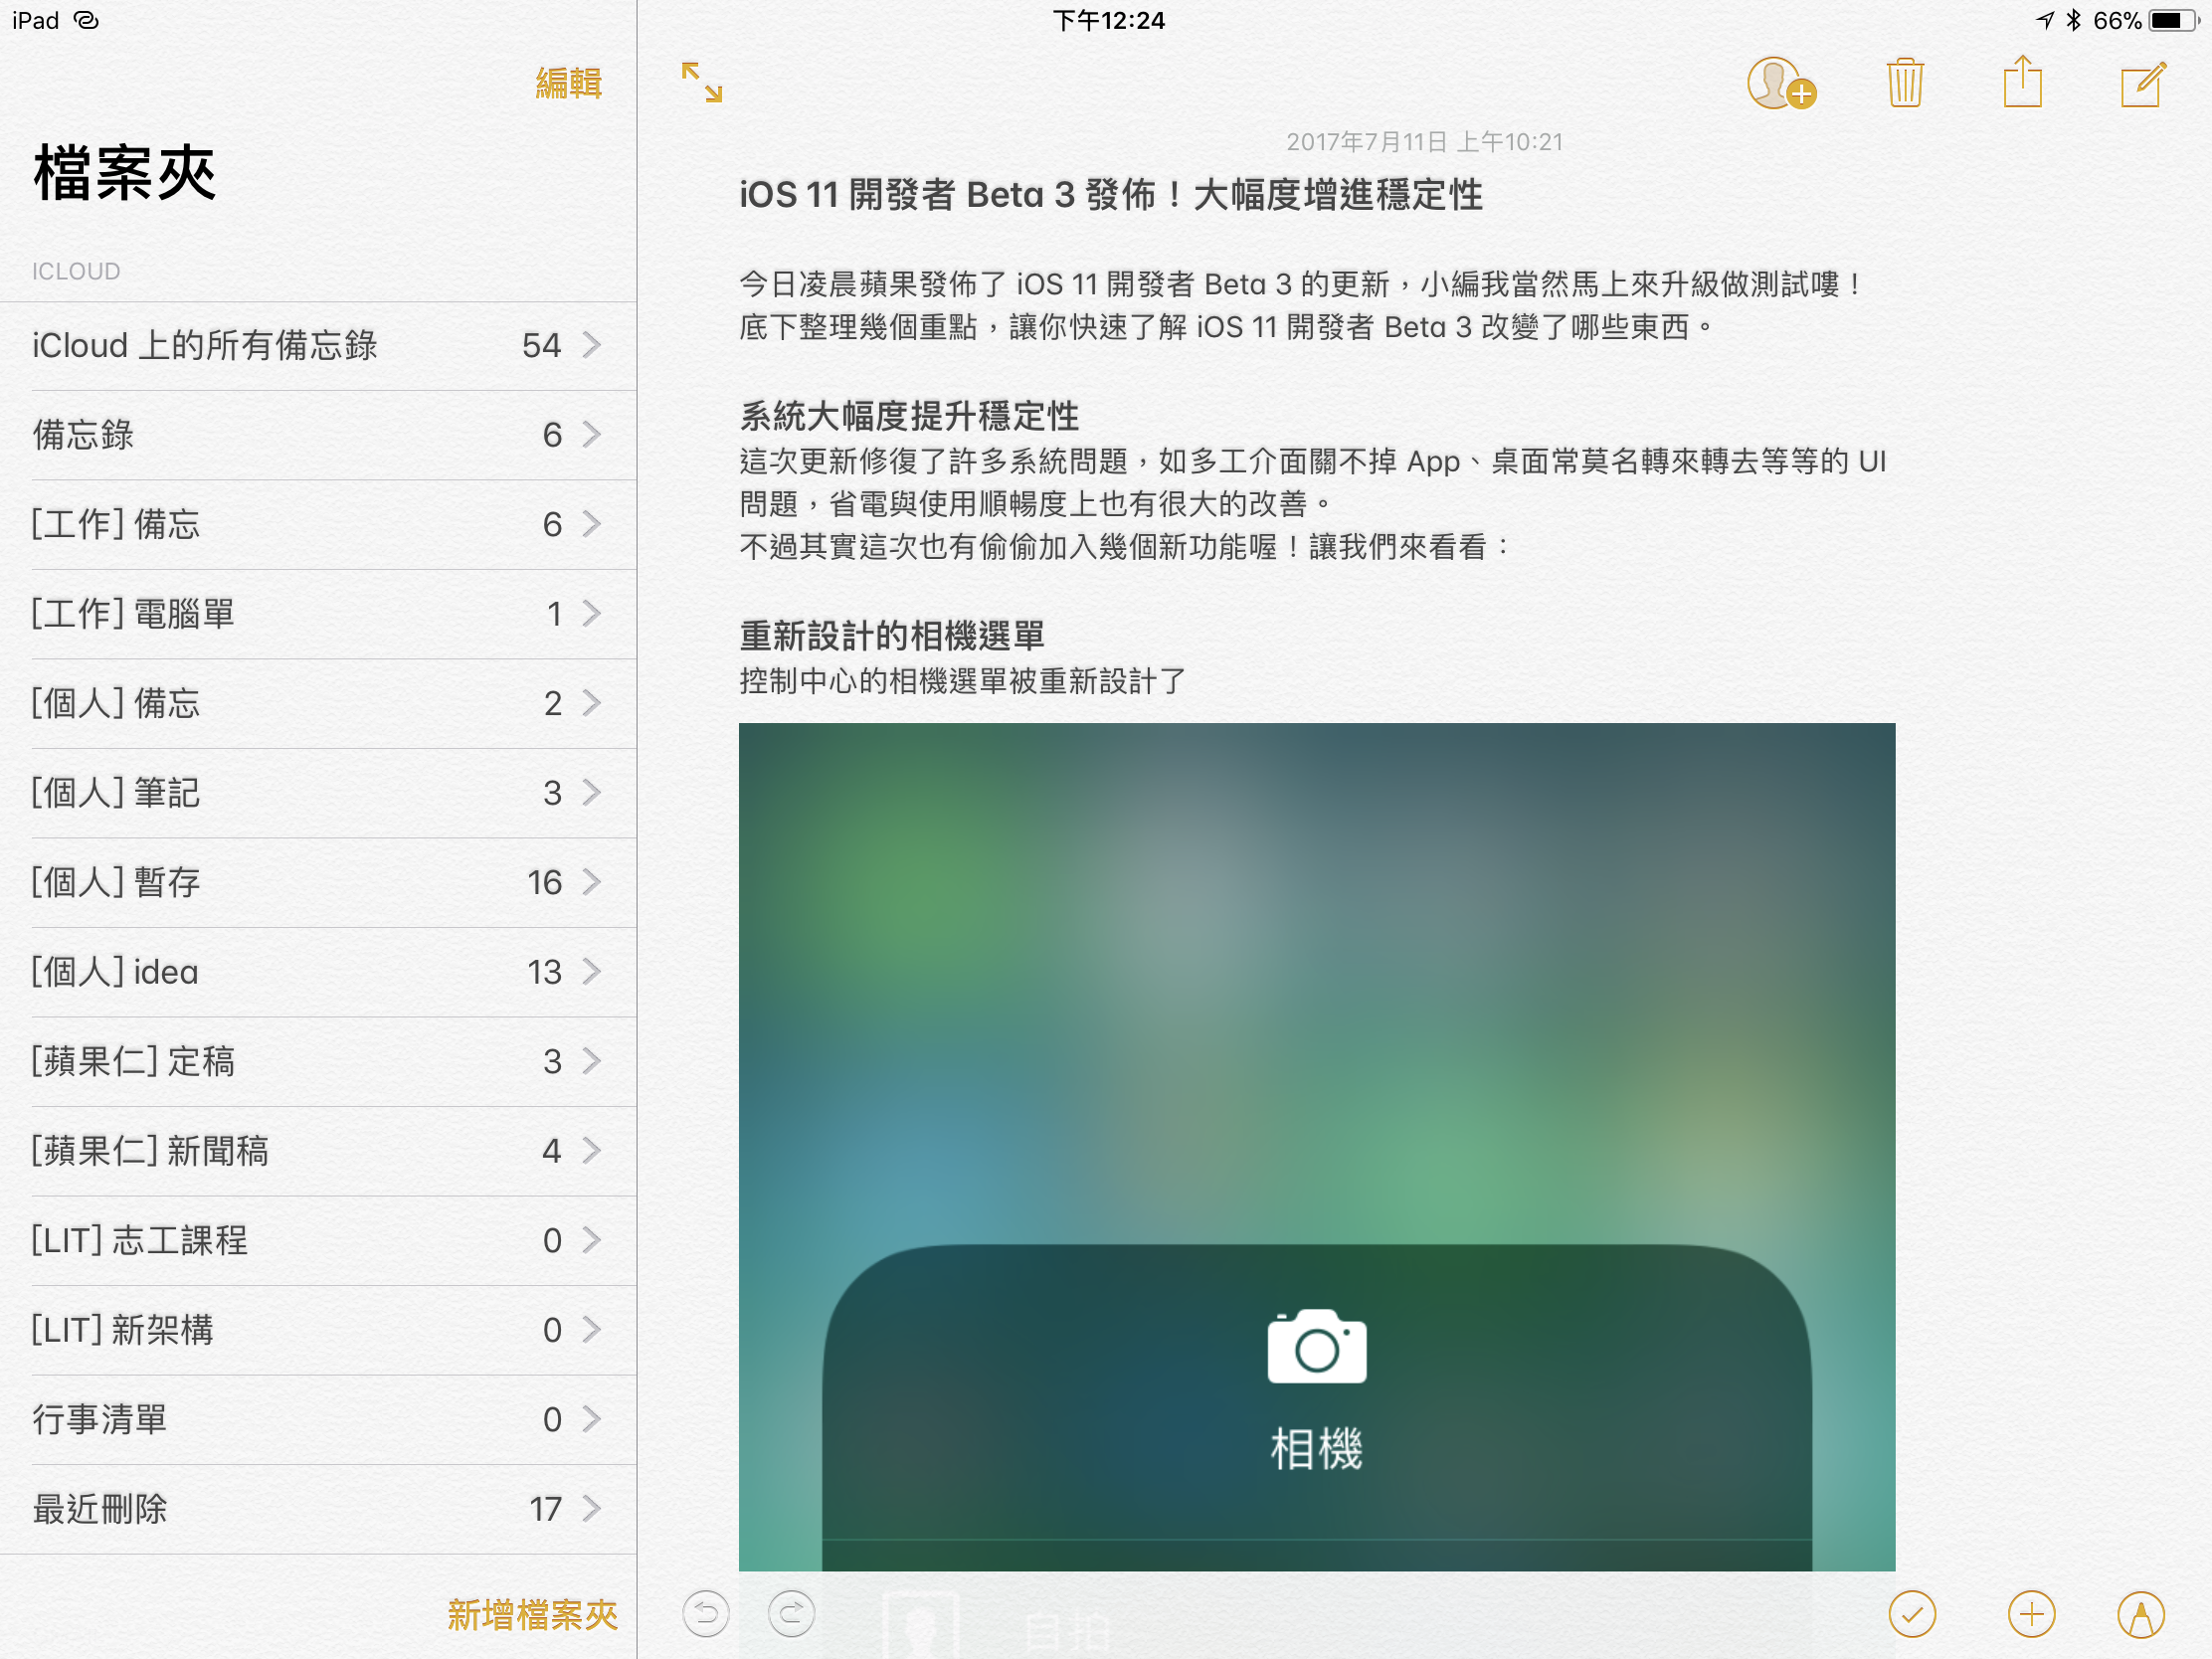Tap the 編輯 button

[569, 83]
